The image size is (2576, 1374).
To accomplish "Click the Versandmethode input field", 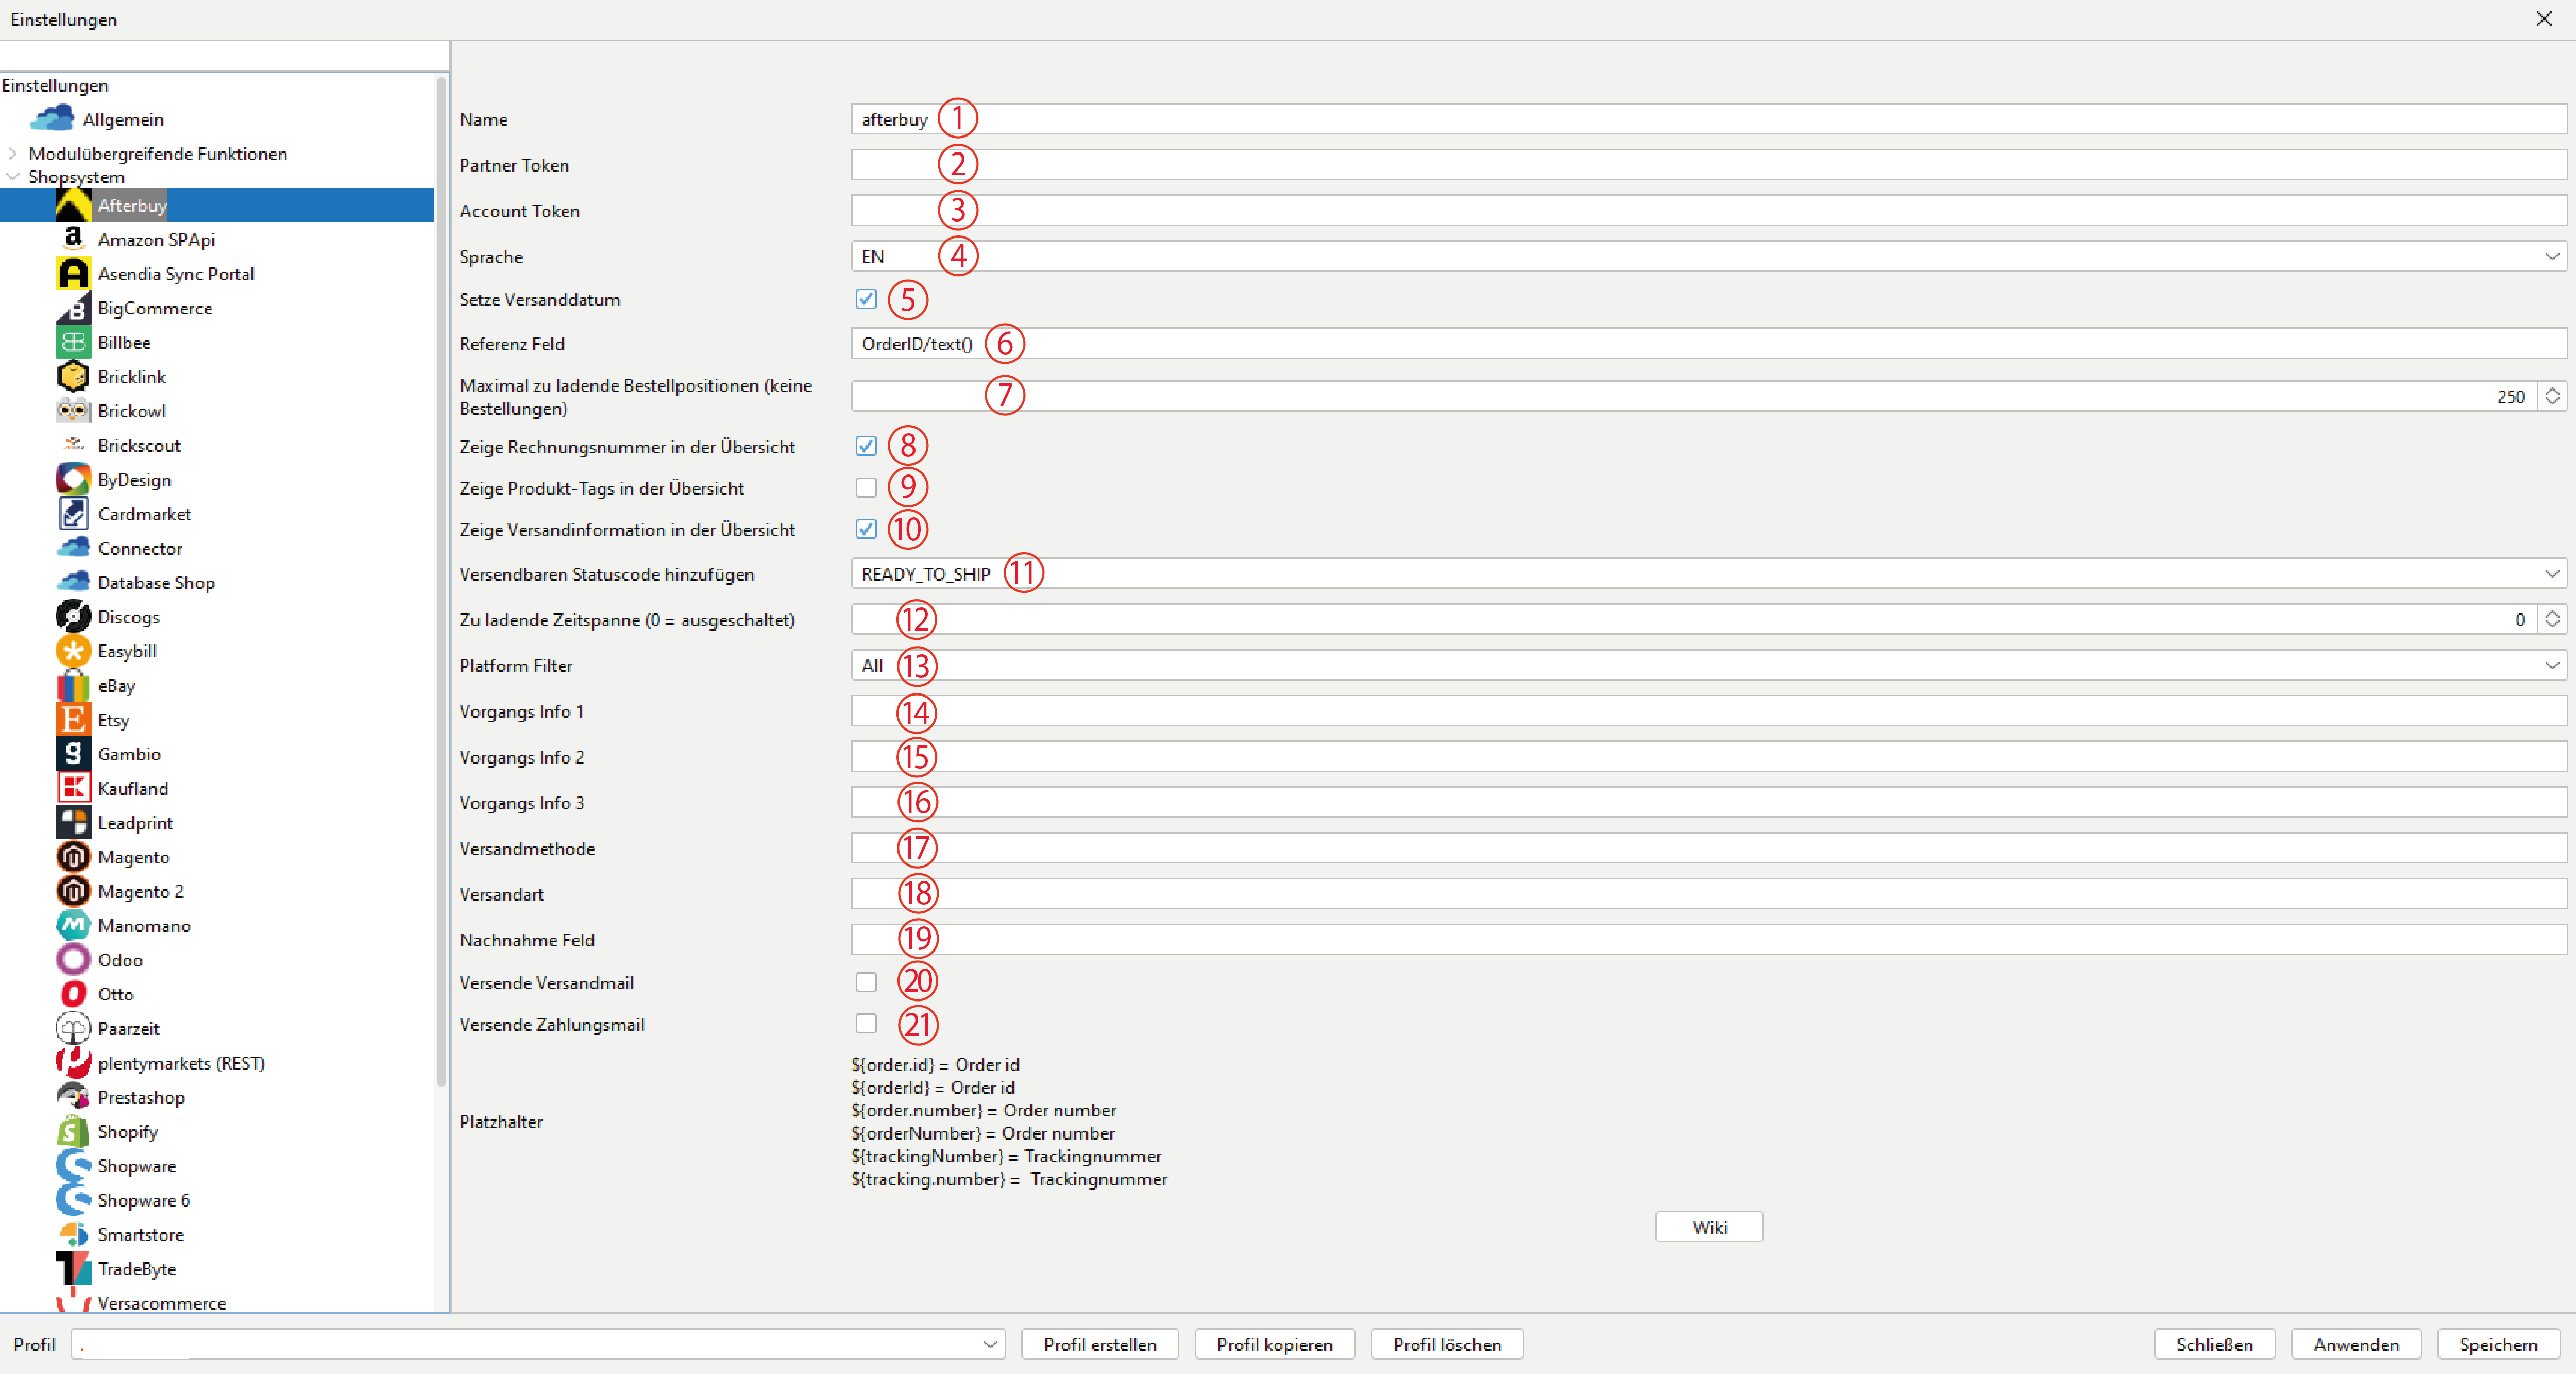I will click(1709, 849).
